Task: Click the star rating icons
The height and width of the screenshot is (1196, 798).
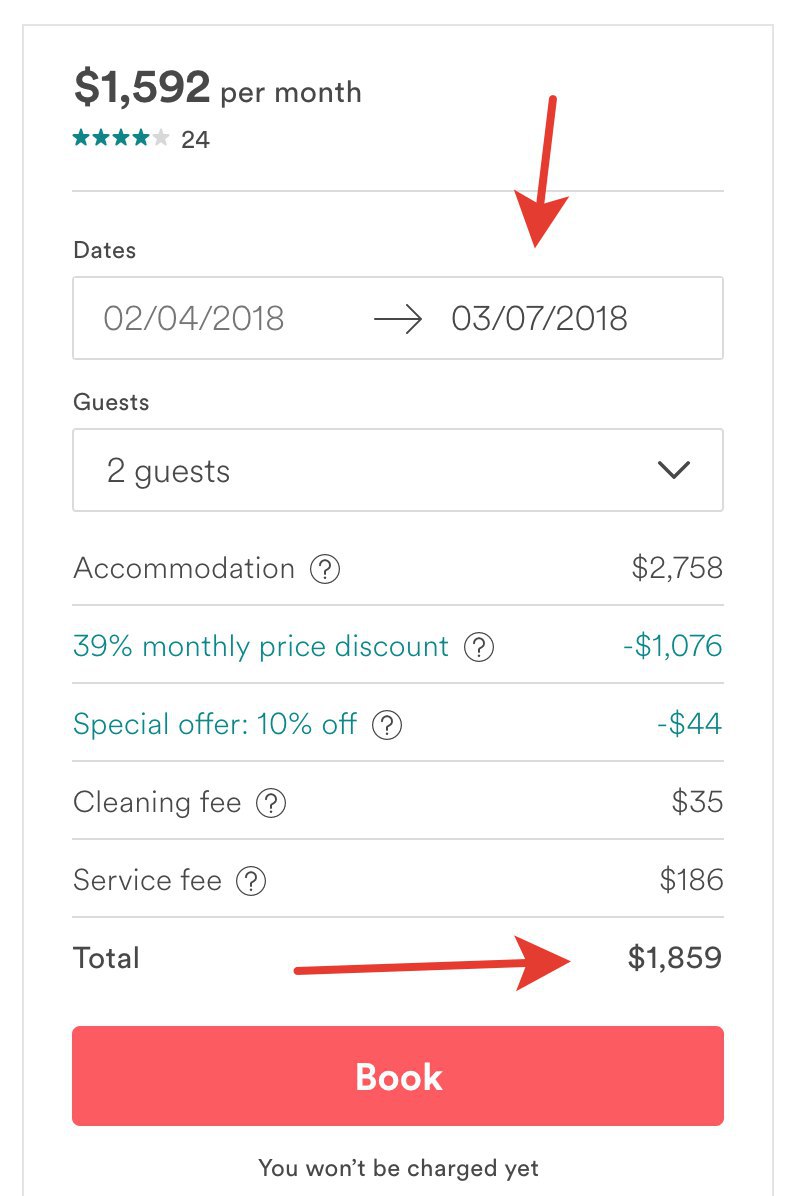Action: (x=121, y=138)
